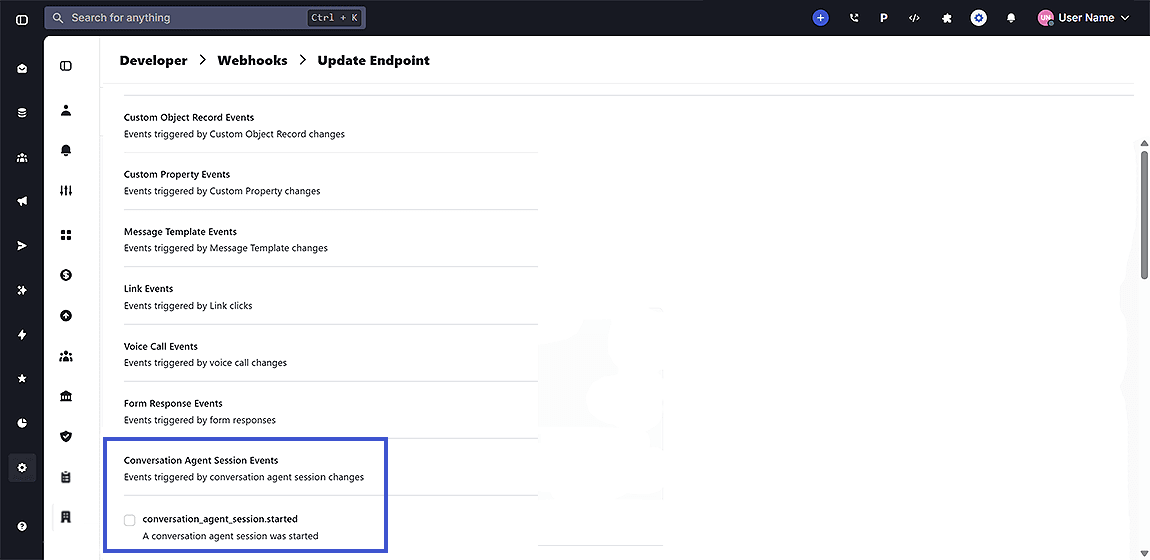Open the pie chart reports icon

pos(22,423)
